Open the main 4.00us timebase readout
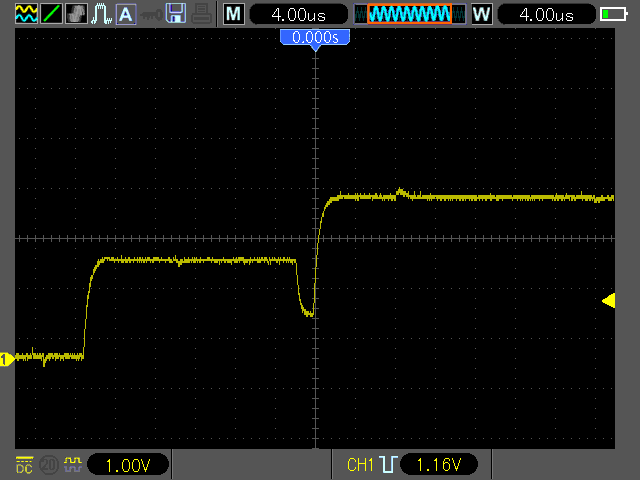Screen dimensions: 640x480 coord(299,15)
